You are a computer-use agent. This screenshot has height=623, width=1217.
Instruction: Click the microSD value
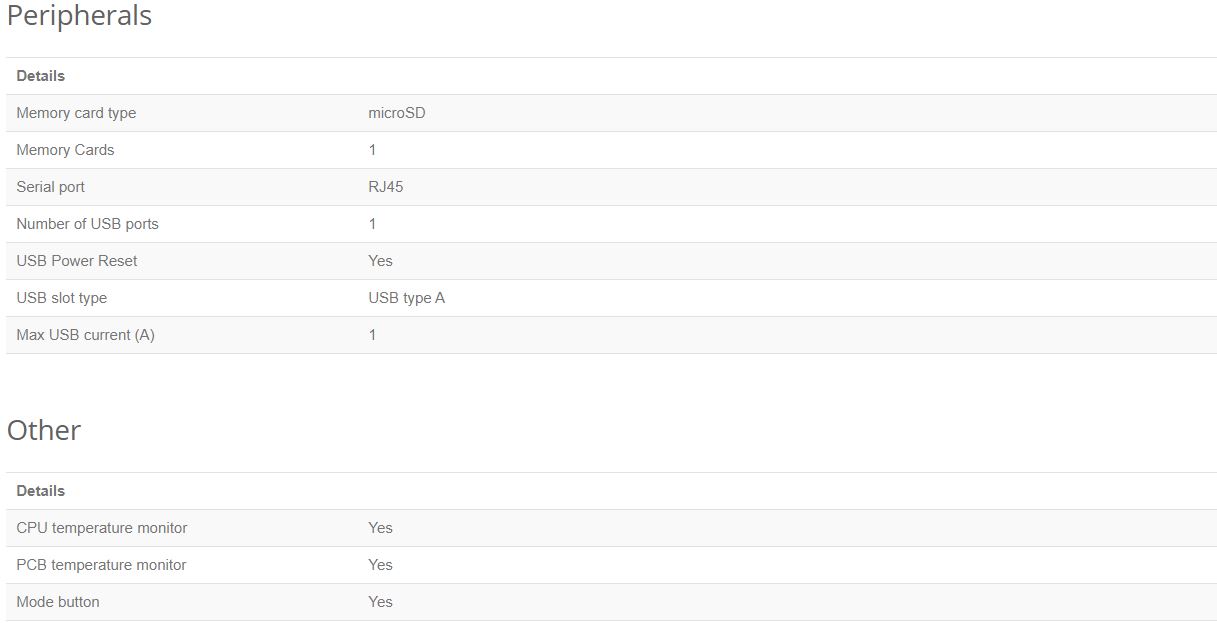(397, 113)
